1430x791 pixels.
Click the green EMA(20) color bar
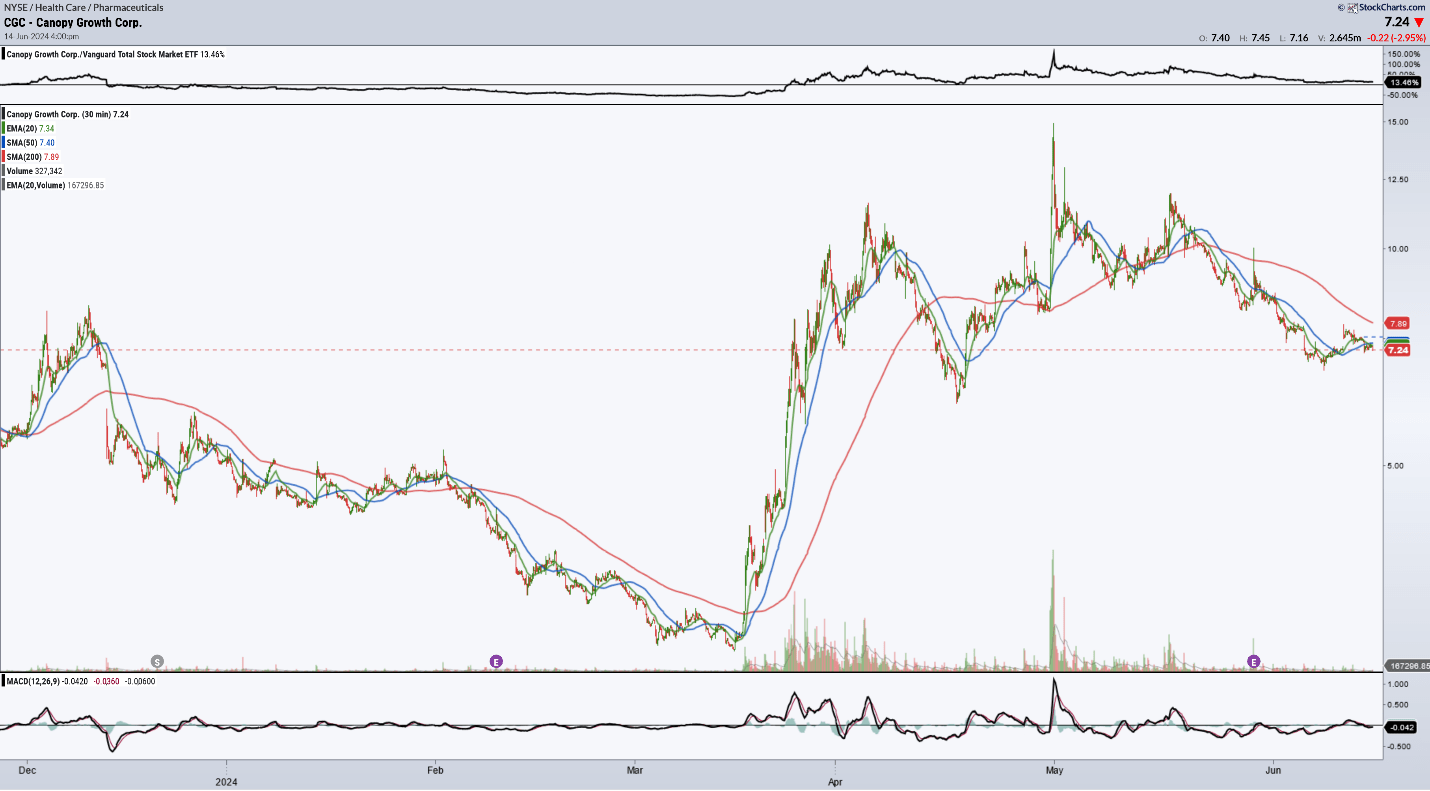click(4, 129)
